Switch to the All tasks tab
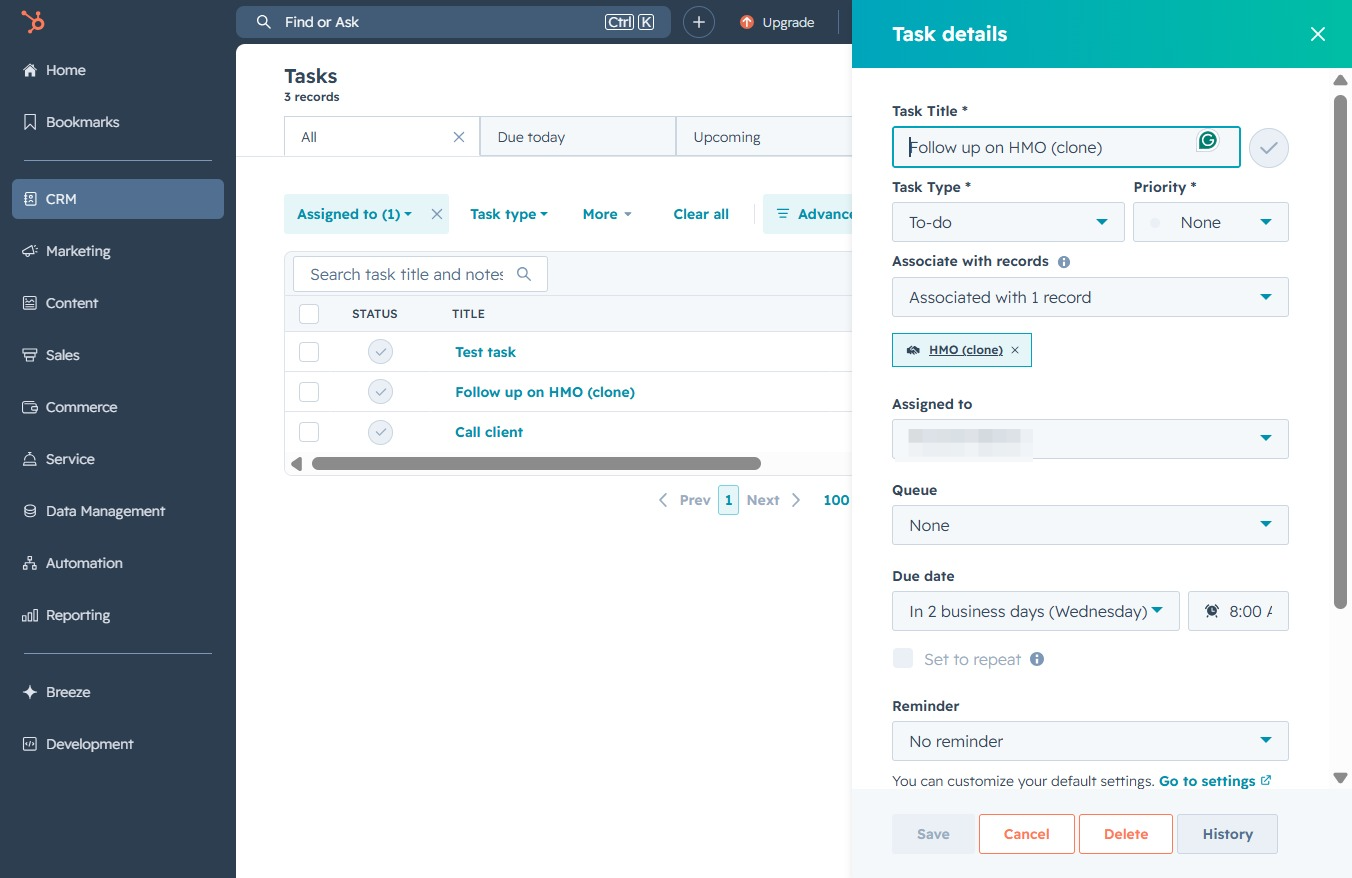Screen dimensions: 1352x878 point(382,137)
